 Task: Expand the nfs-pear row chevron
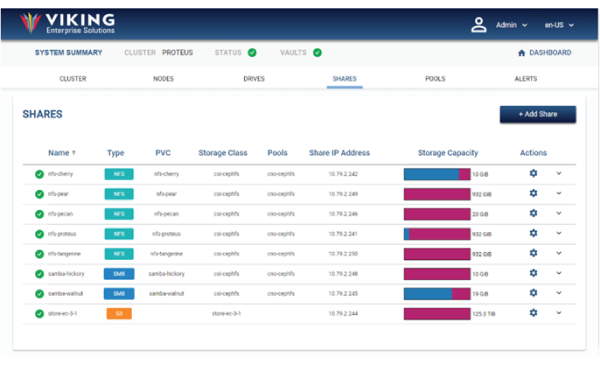click(x=559, y=193)
